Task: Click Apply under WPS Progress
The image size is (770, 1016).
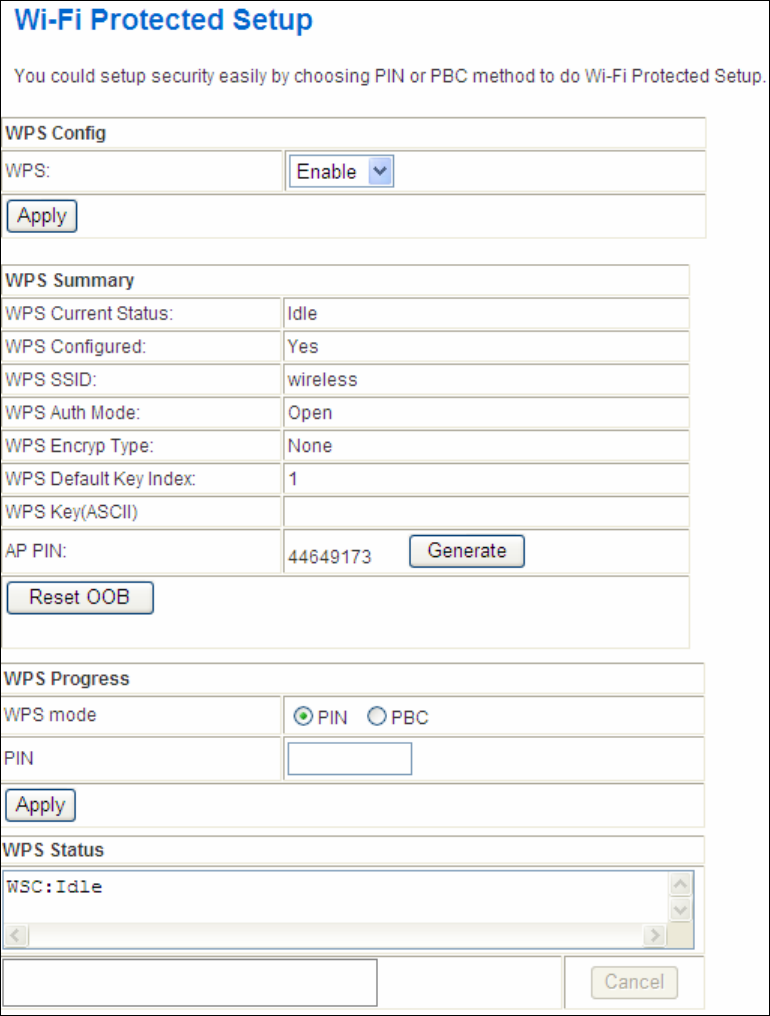Action: coord(41,805)
